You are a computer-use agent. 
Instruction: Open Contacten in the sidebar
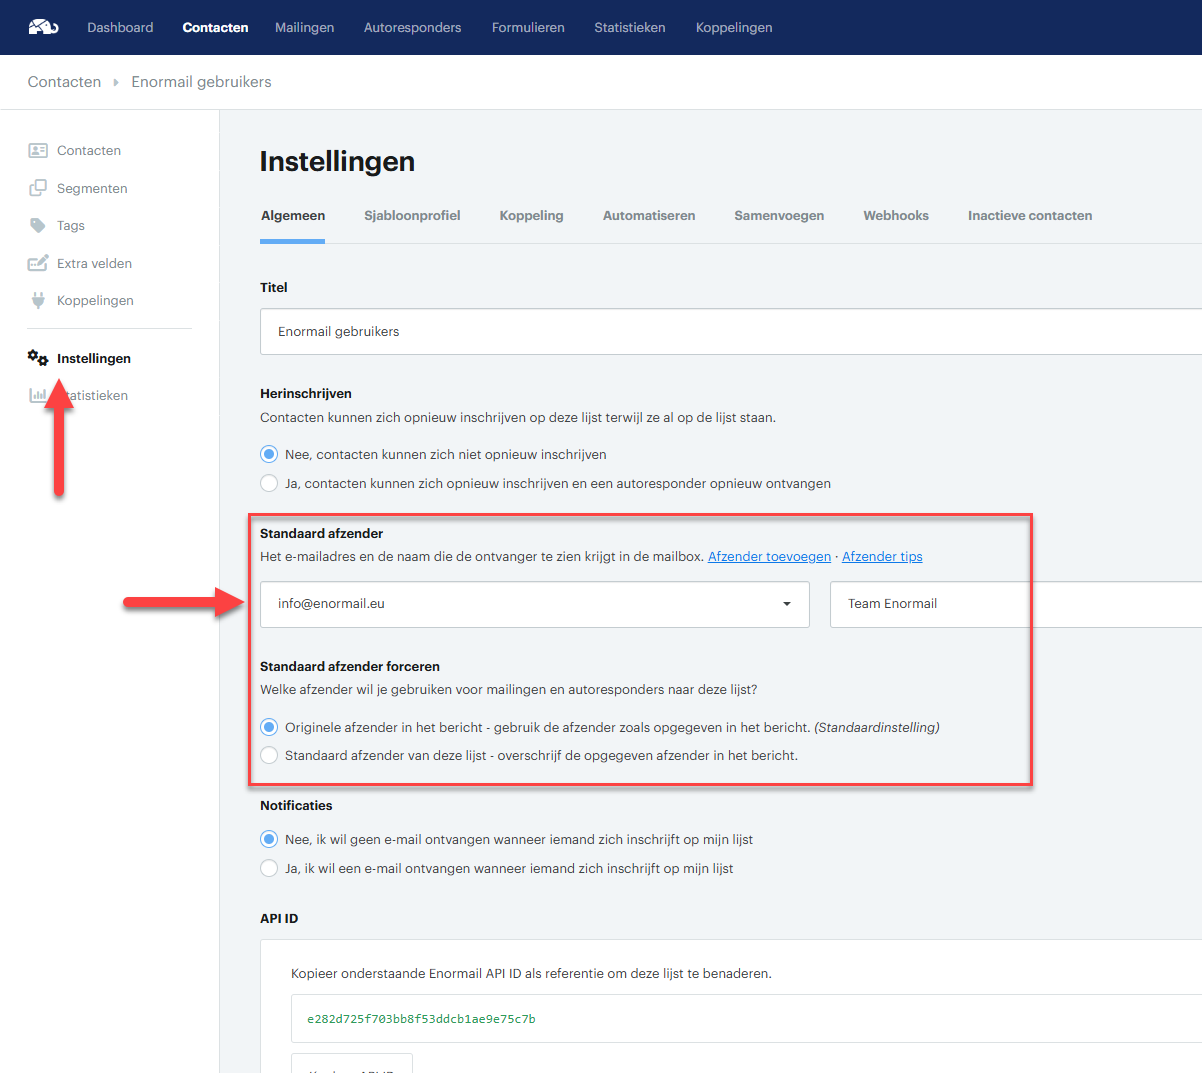click(x=89, y=150)
